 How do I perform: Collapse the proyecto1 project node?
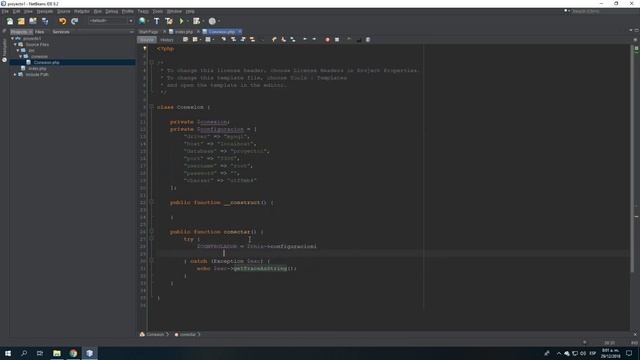12,38
